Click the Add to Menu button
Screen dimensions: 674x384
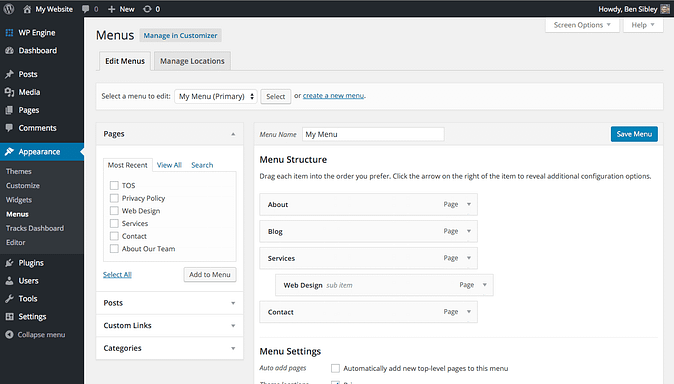coord(210,274)
